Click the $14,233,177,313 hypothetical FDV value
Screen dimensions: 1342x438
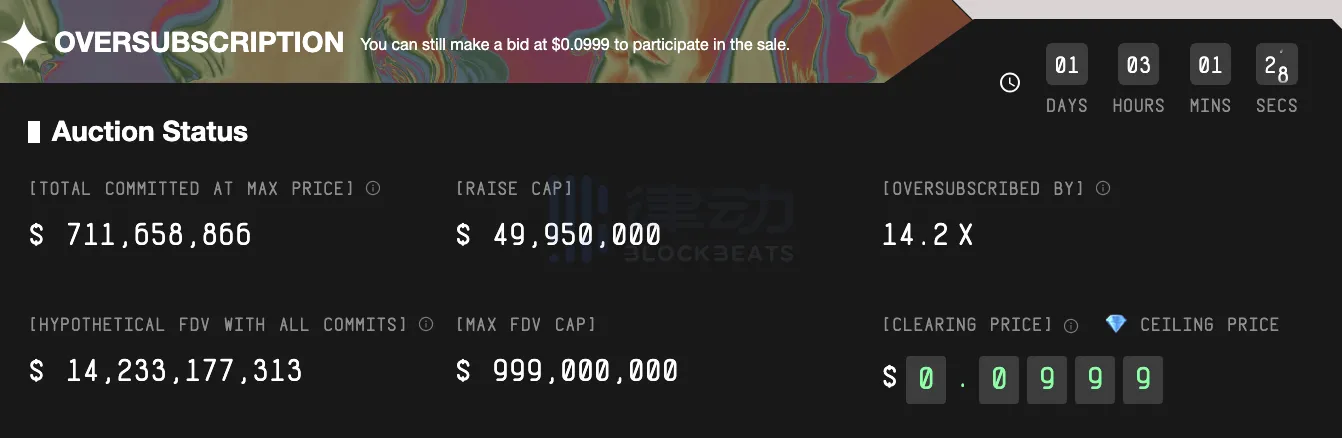tap(165, 371)
